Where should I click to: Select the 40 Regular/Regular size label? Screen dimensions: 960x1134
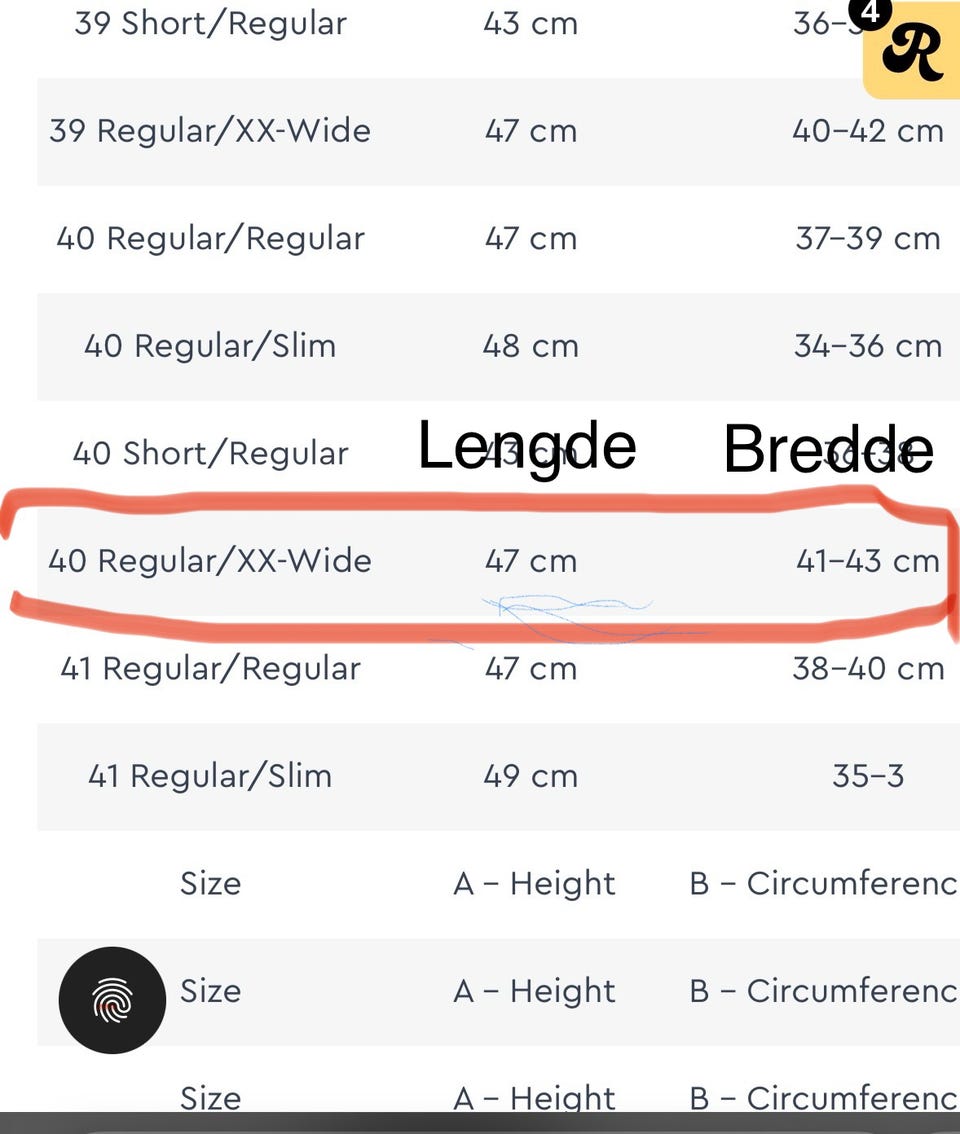click(x=211, y=239)
